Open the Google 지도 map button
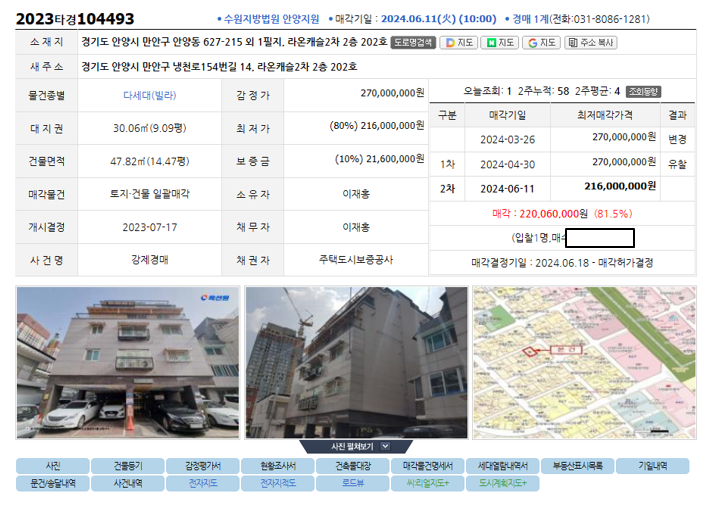Image resolution: width=720 pixels, height=508 pixels. [541, 43]
